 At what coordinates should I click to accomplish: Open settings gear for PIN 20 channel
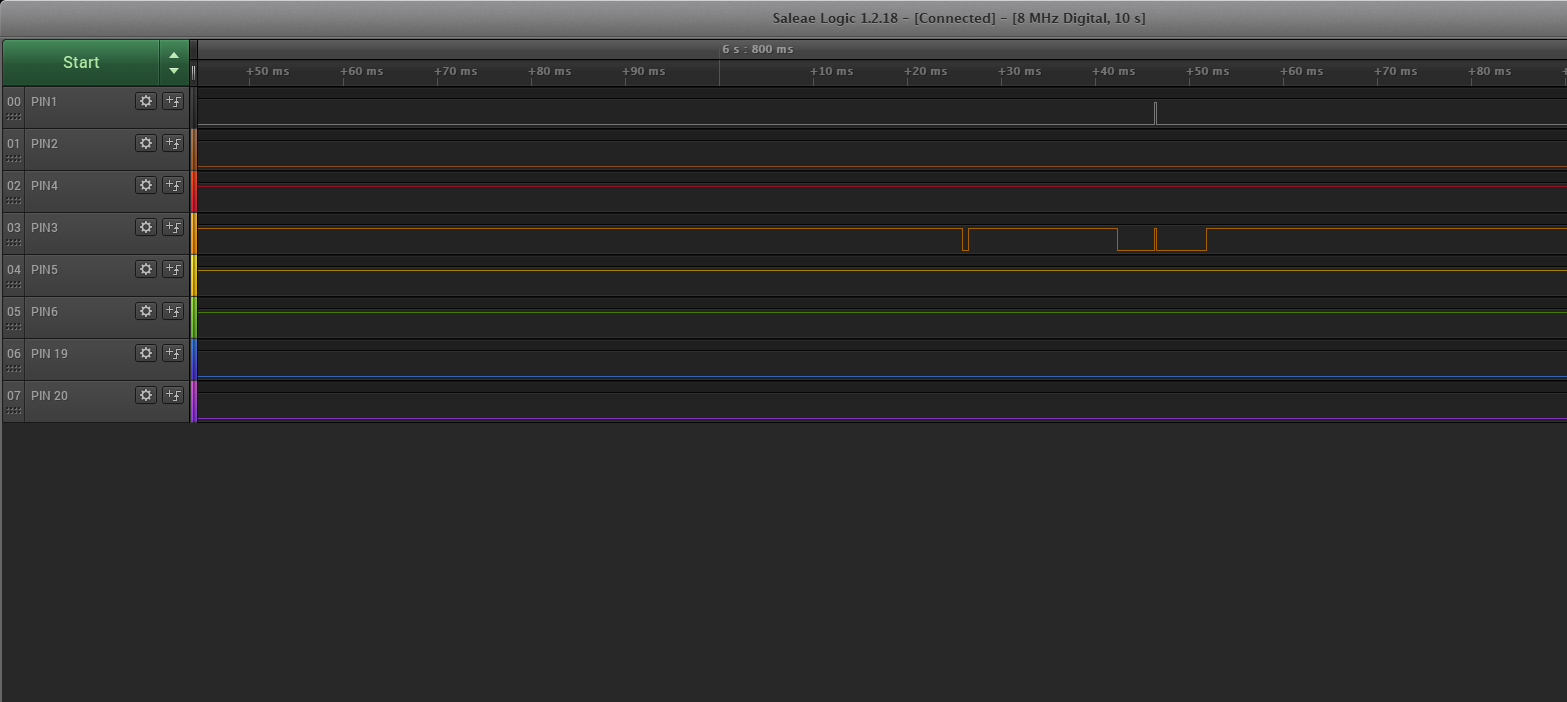click(x=146, y=395)
